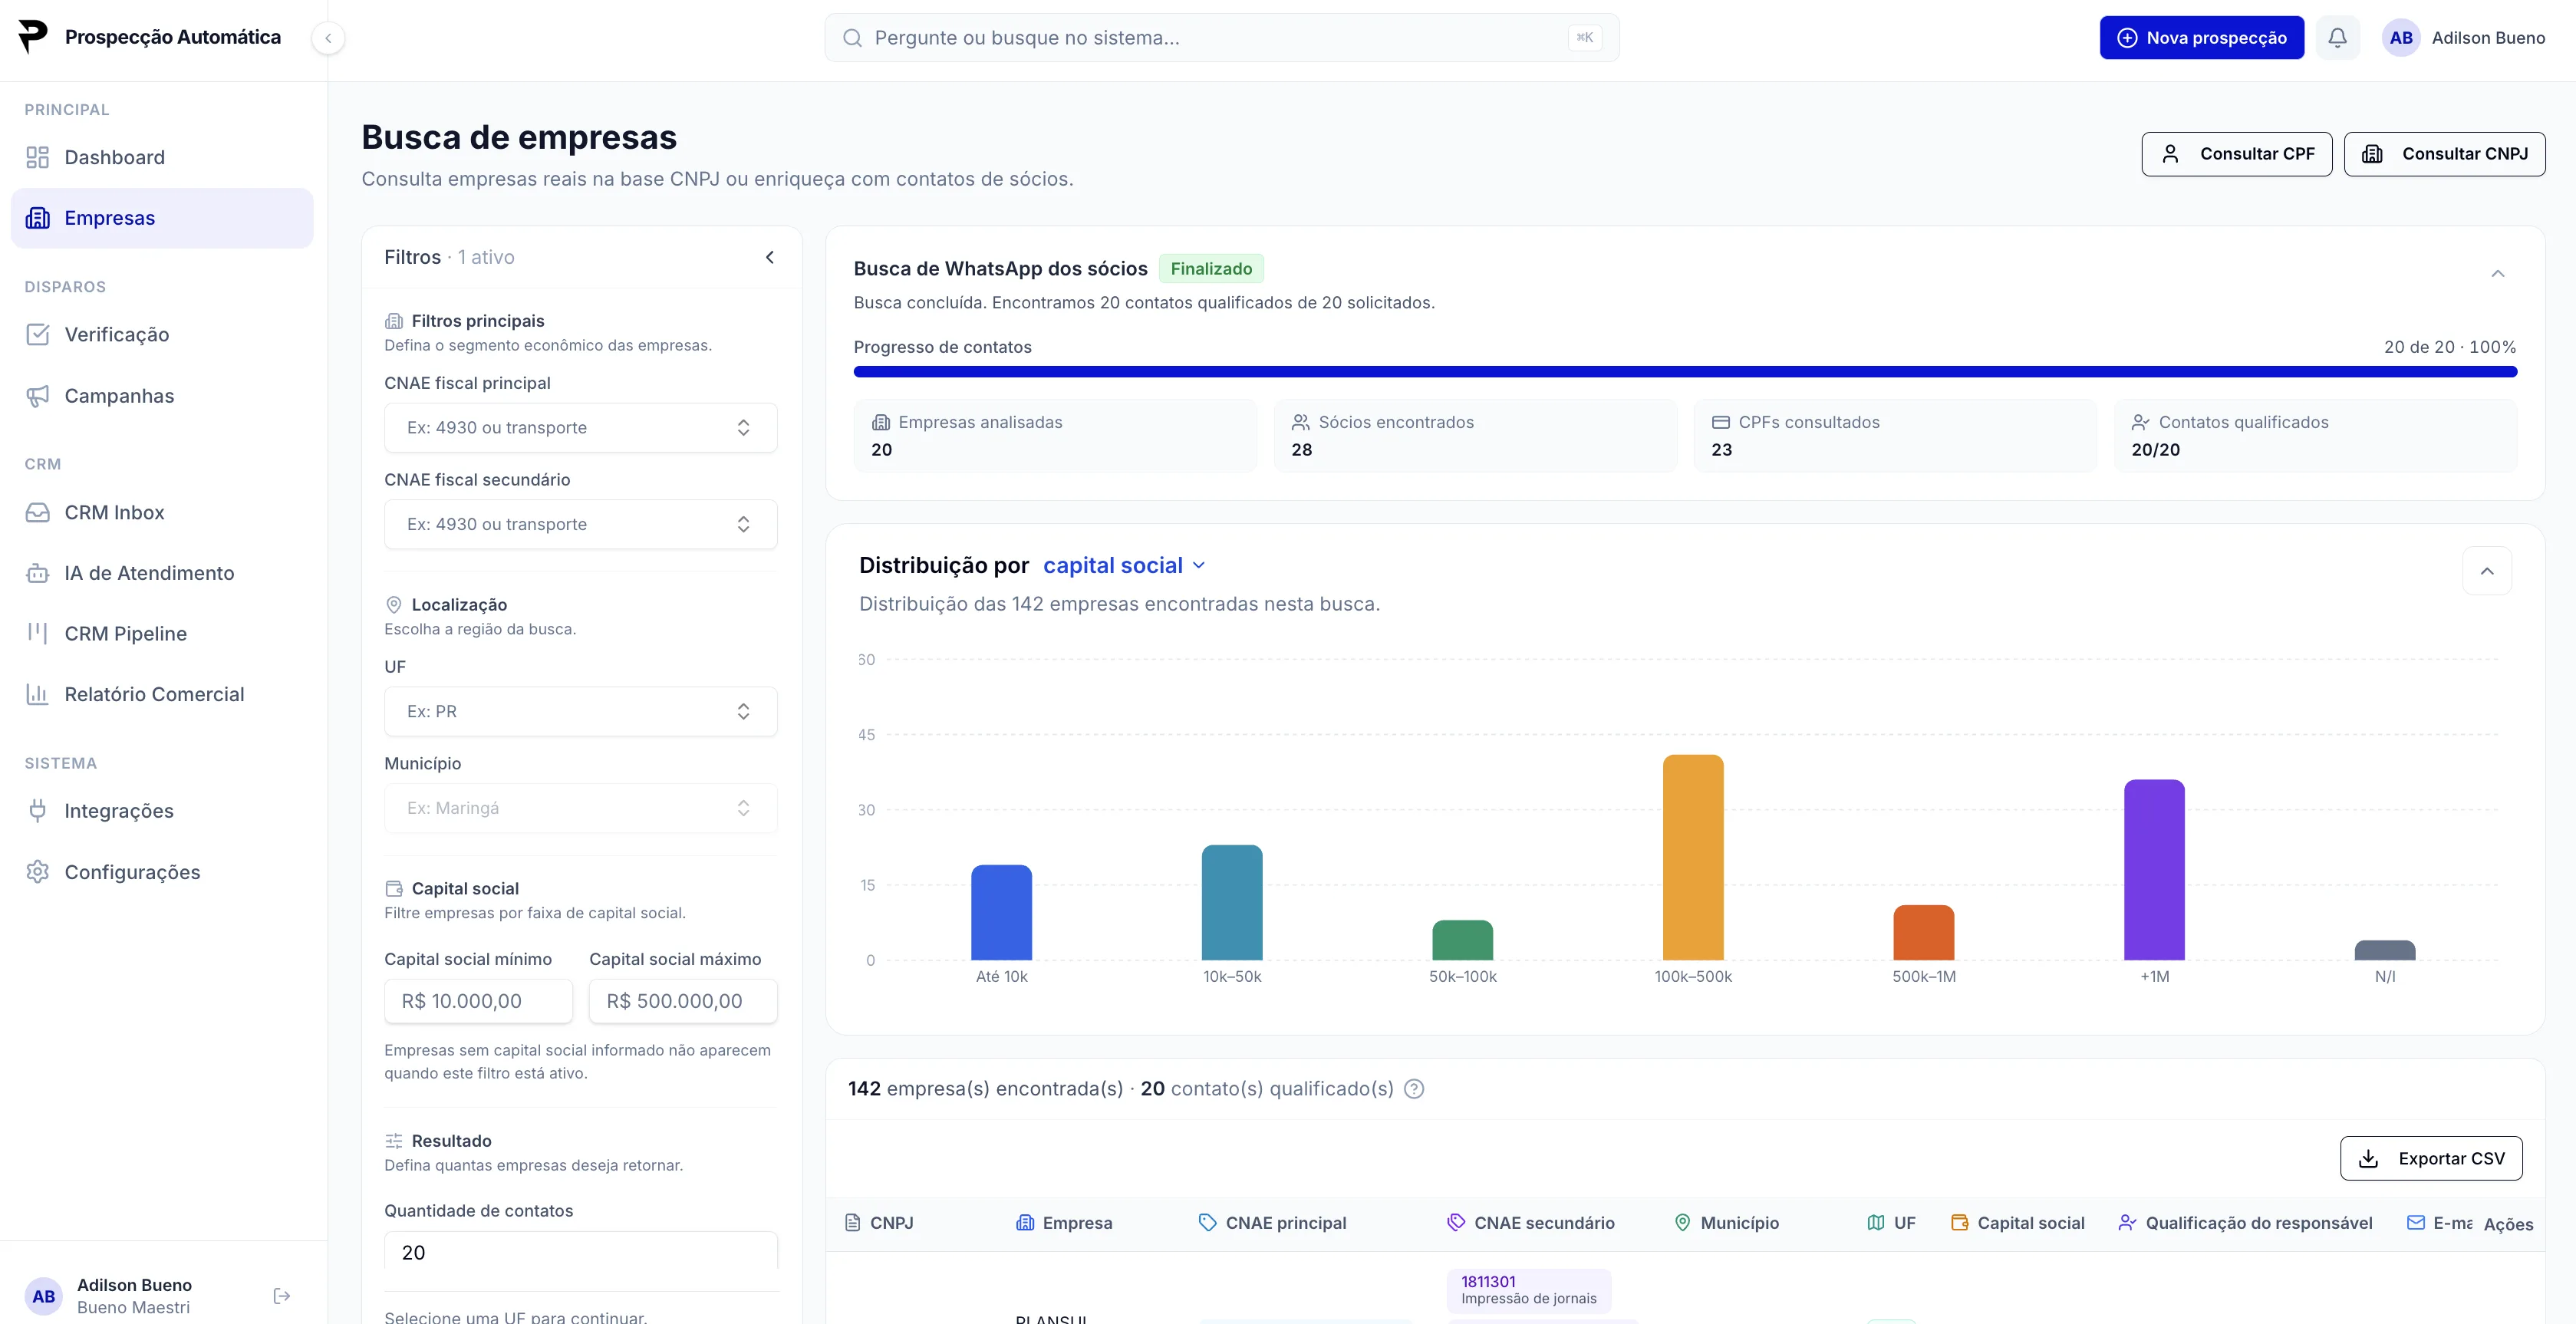The height and width of the screenshot is (1324, 2576).
Task: Click the Prospecção Automática logo icon
Action: 33,37
